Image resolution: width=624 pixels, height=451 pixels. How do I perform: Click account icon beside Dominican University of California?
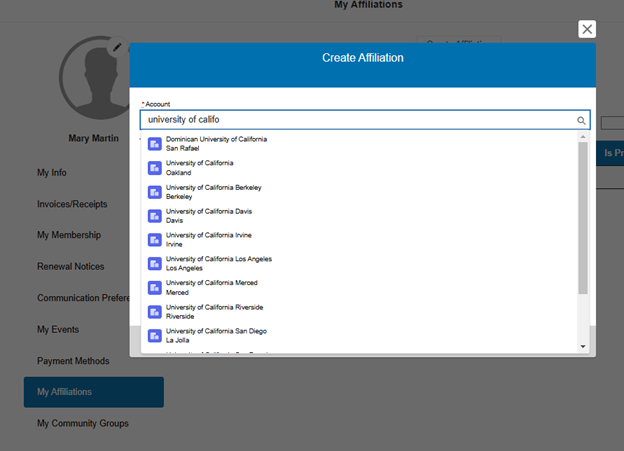click(x=154, y=144)
